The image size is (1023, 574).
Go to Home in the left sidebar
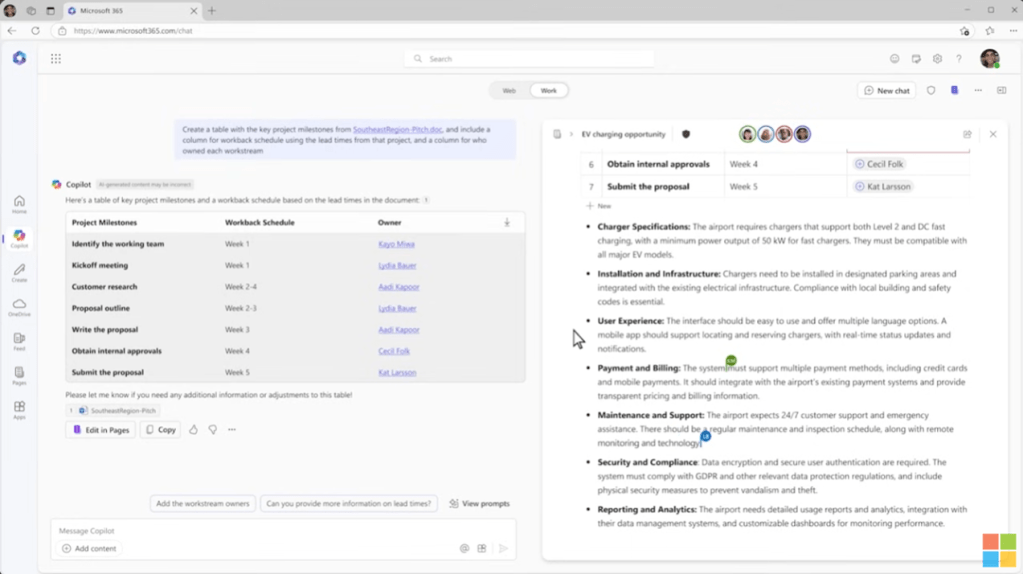(x=19, y=204)
